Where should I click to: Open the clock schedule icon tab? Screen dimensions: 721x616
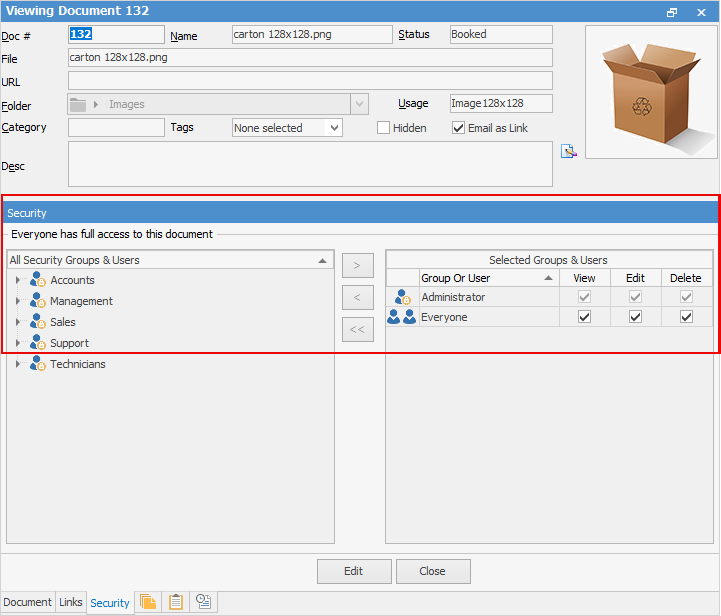point(203,602)
